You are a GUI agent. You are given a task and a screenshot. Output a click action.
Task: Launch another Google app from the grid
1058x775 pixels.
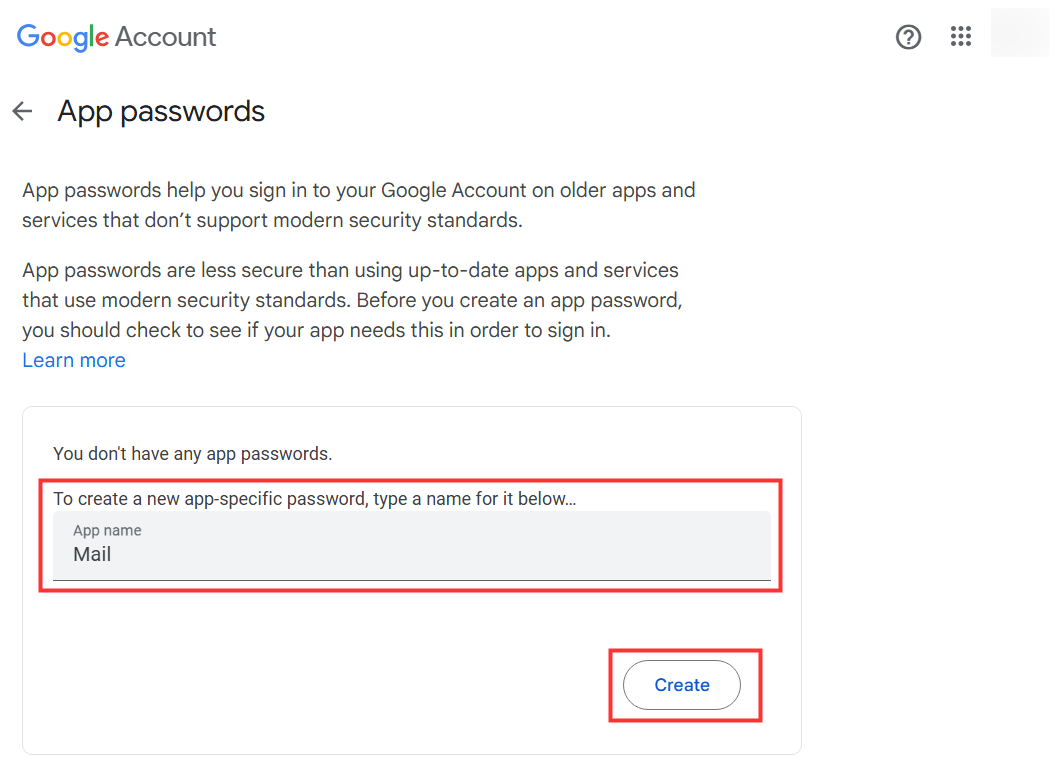pos(960,36)
